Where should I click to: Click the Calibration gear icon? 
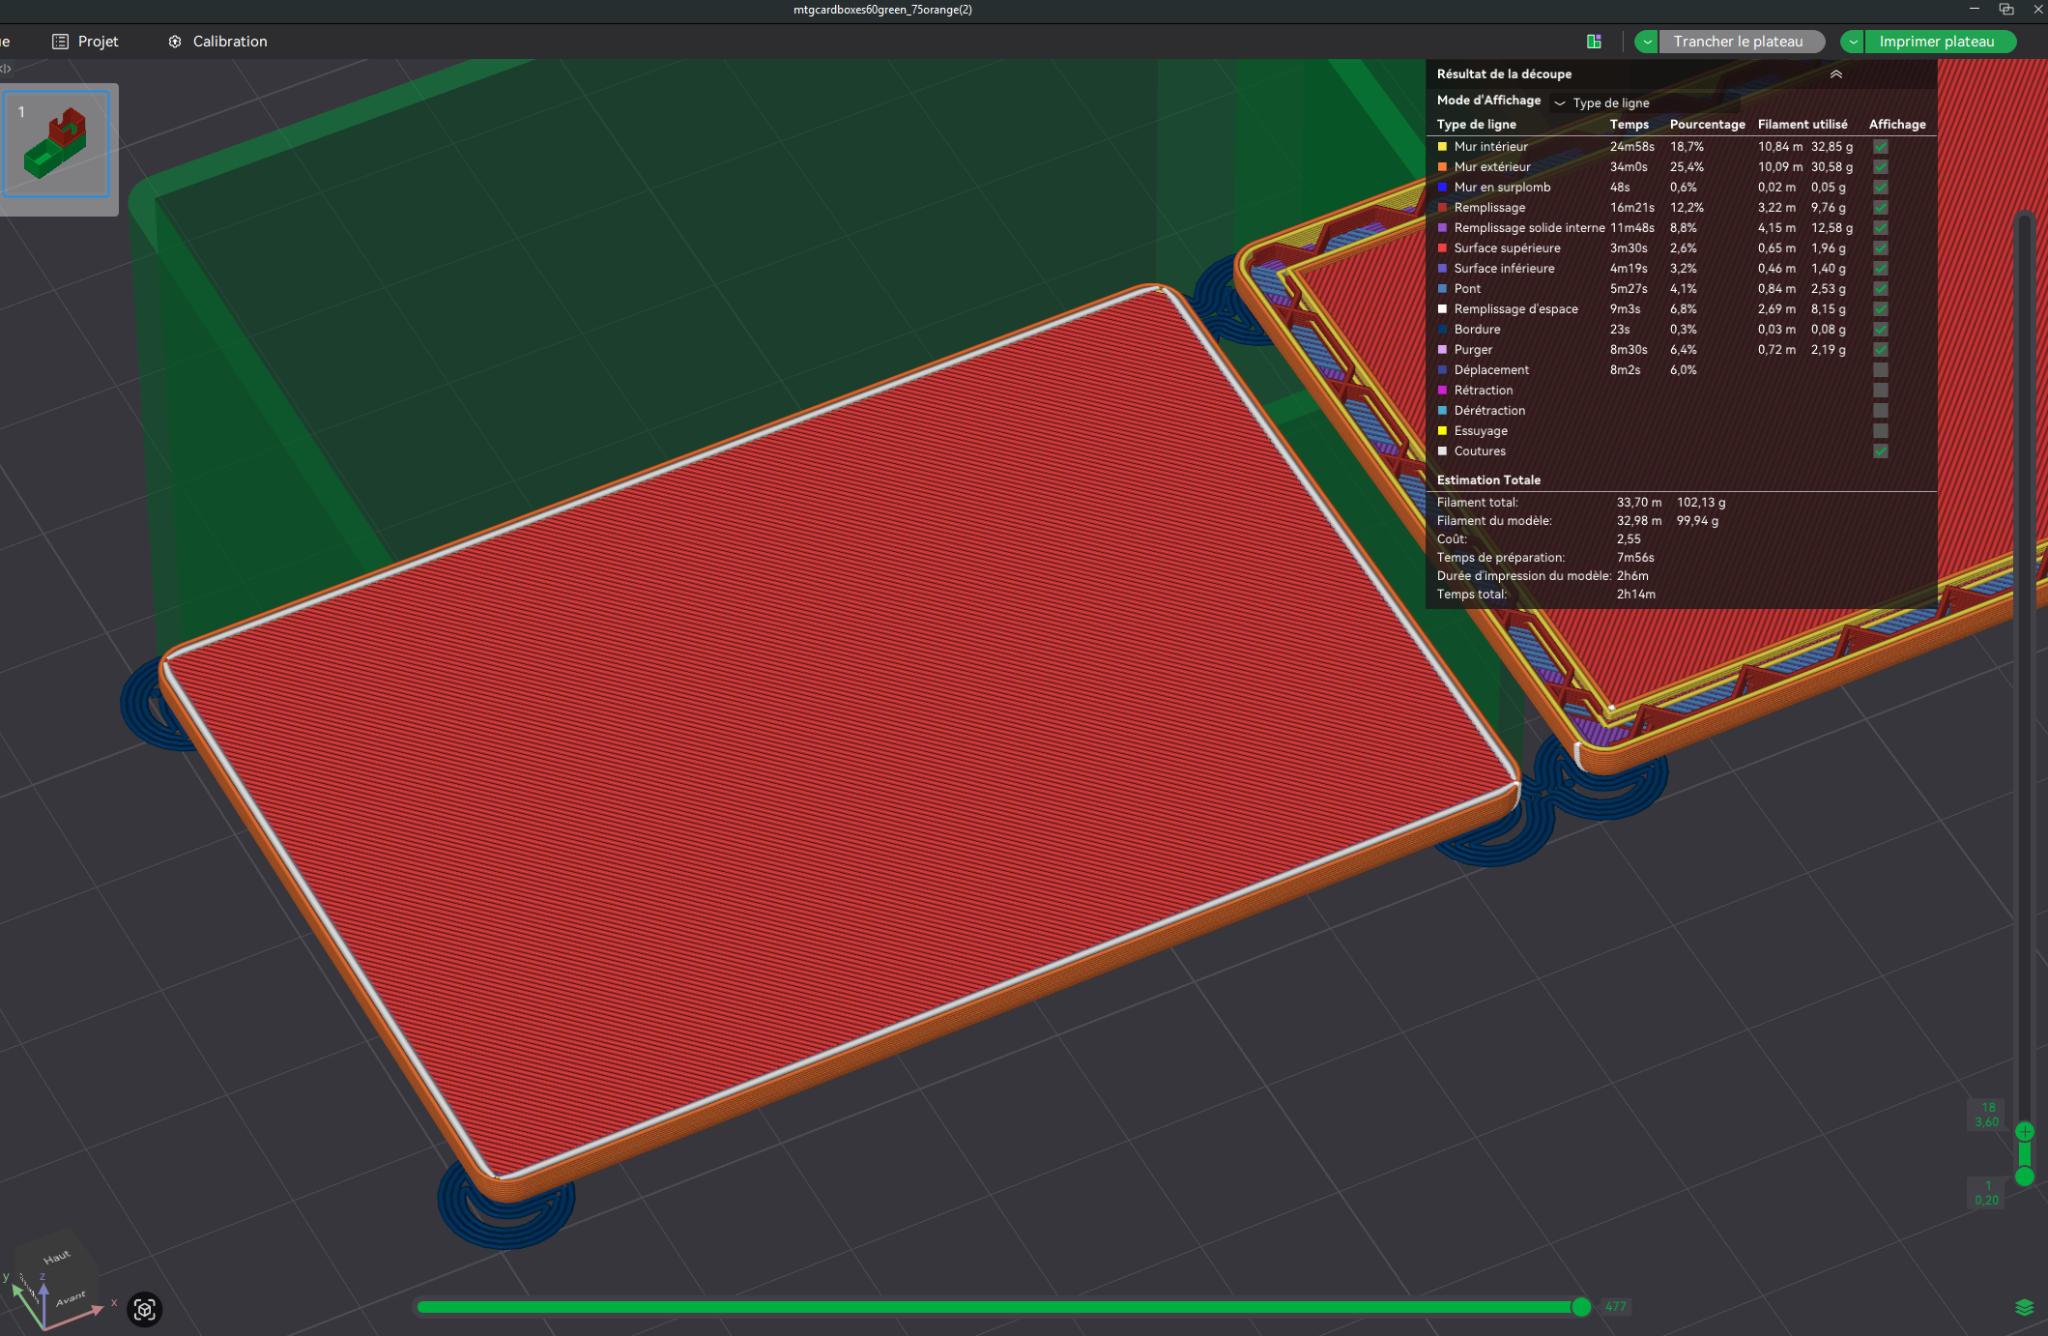click(x=175, y=41)
